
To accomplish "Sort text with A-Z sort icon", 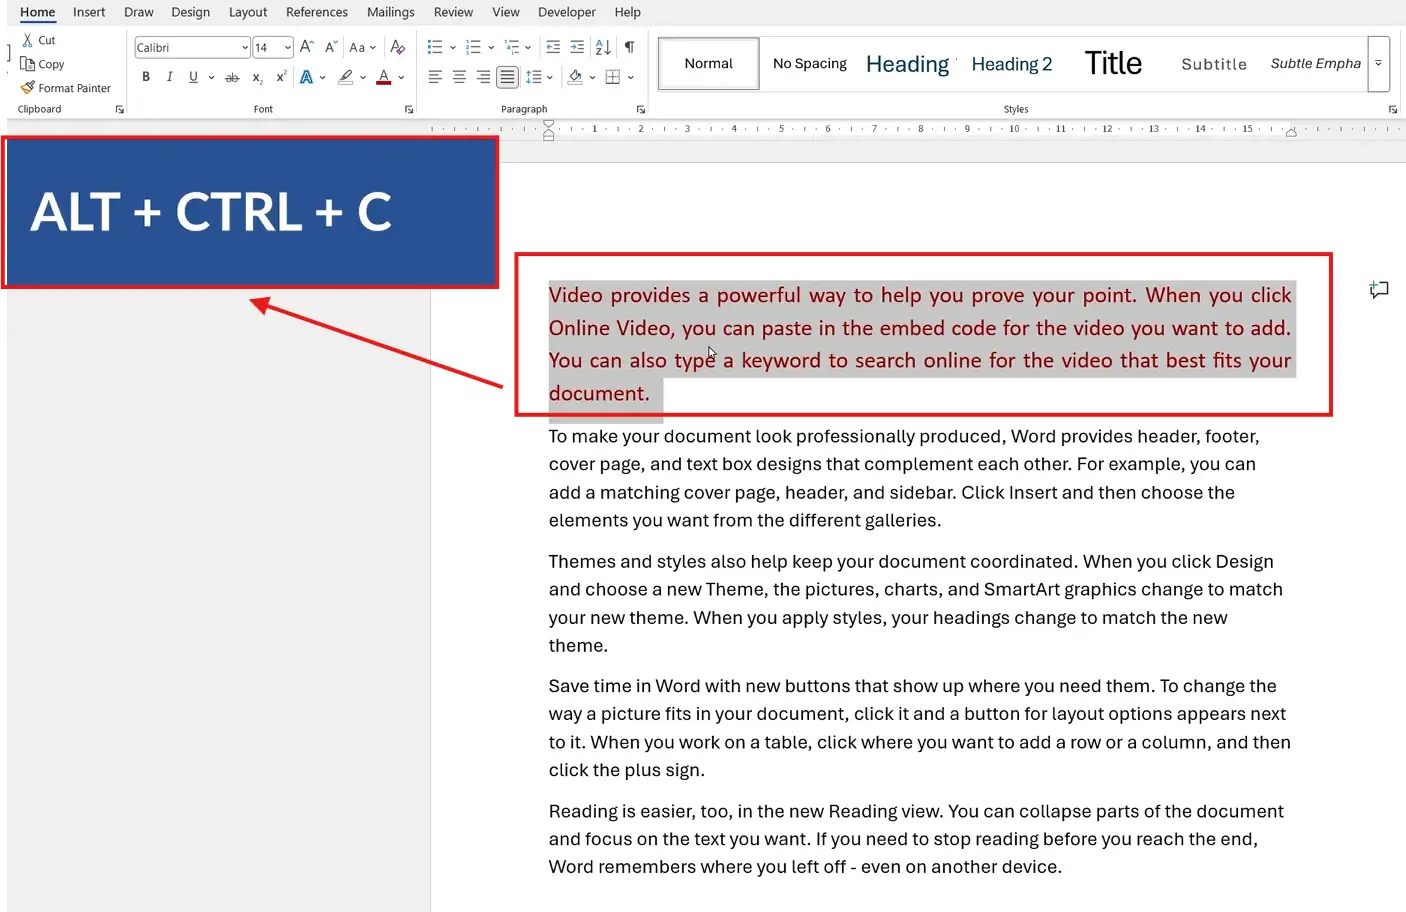I will point(603,47).
